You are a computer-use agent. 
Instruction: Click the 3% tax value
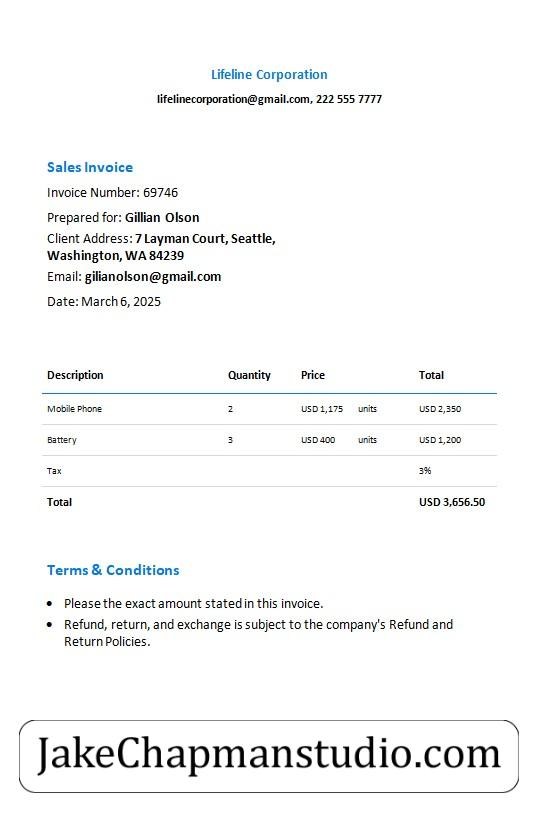425,471
